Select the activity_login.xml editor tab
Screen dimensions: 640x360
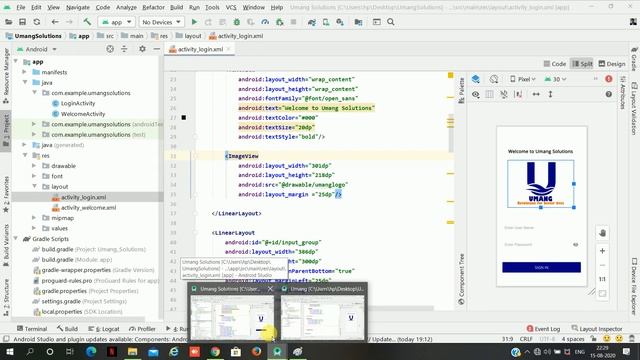click(200, 49)
